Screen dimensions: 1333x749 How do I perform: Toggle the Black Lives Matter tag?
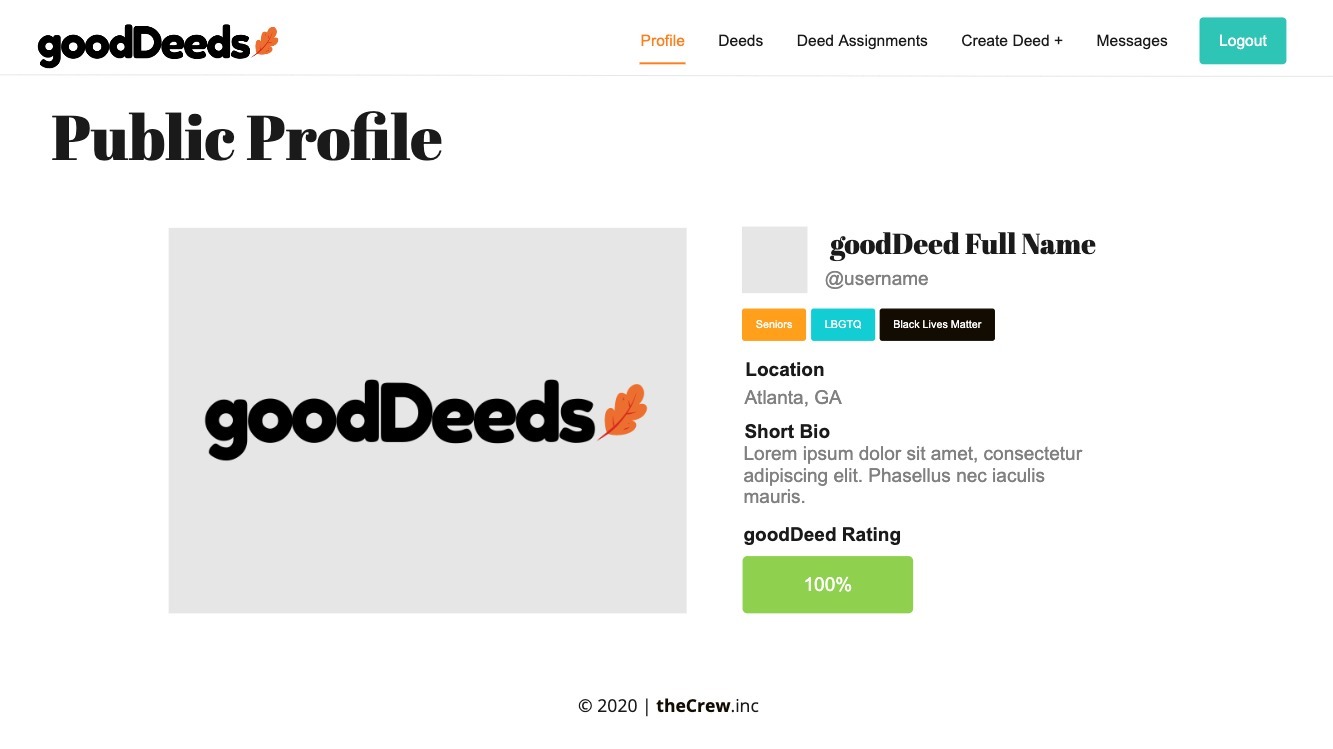(x=936, y=324)
